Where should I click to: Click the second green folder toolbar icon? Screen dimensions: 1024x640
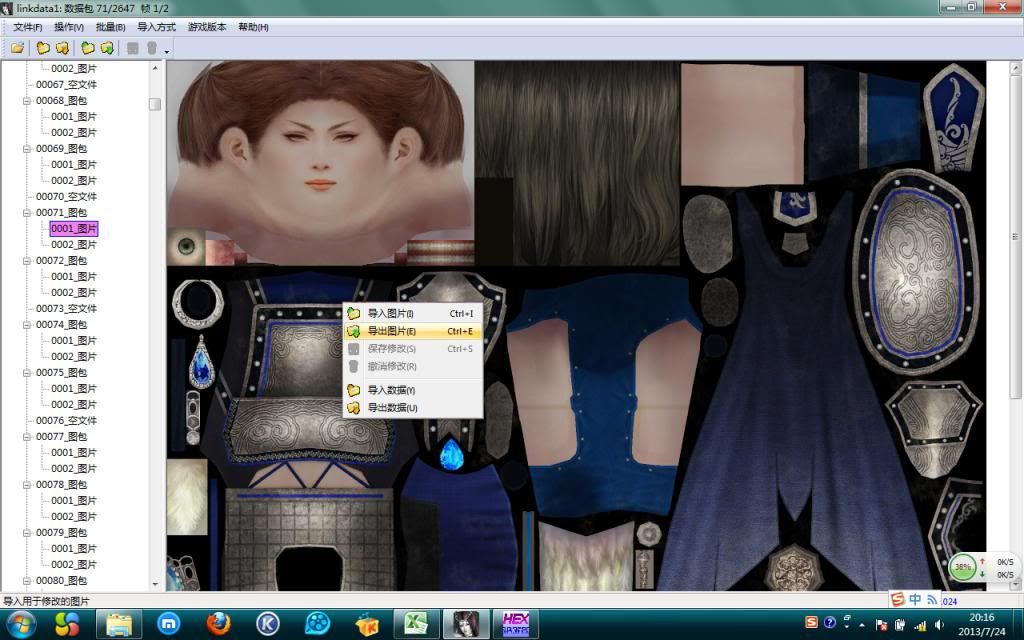pyautogui.click(x=107, y=48)
